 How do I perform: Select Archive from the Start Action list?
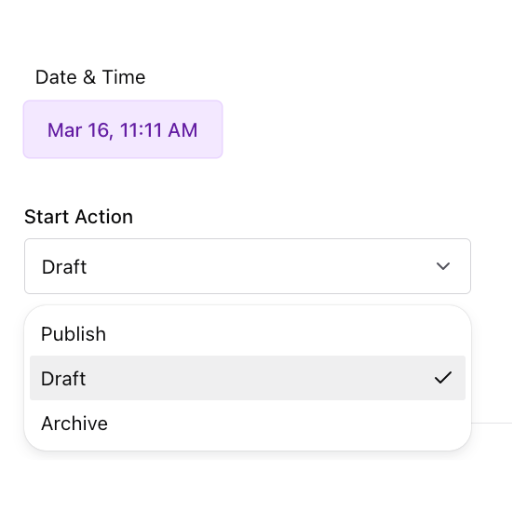[x=247, y=423]
